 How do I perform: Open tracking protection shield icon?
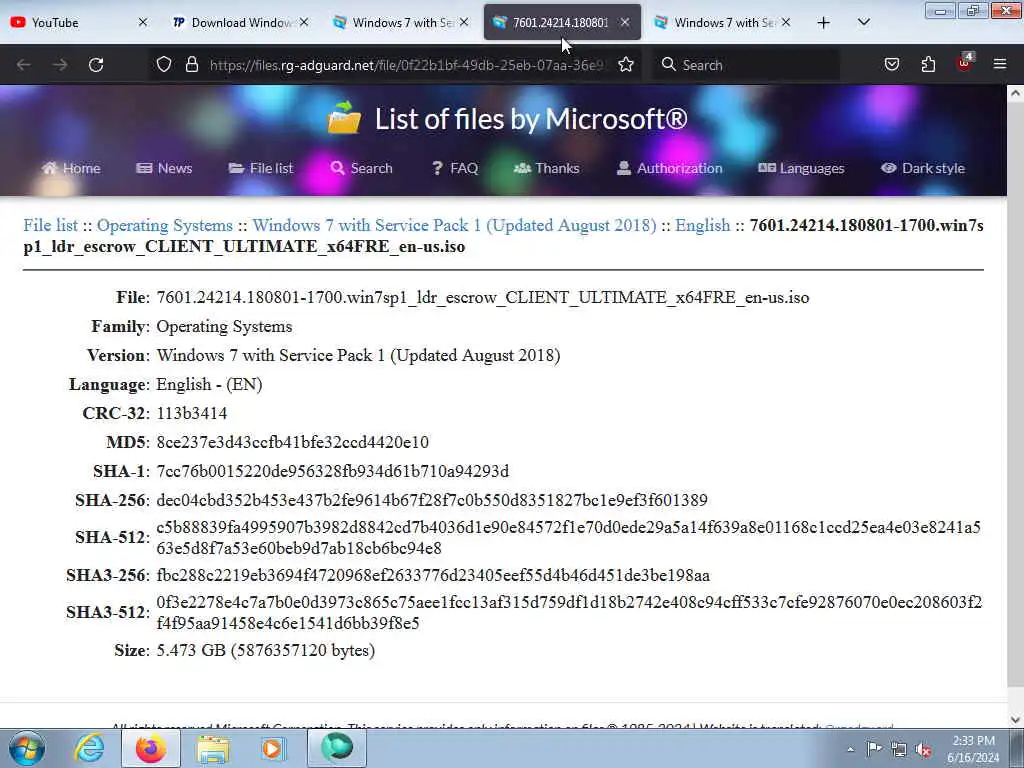164,65
